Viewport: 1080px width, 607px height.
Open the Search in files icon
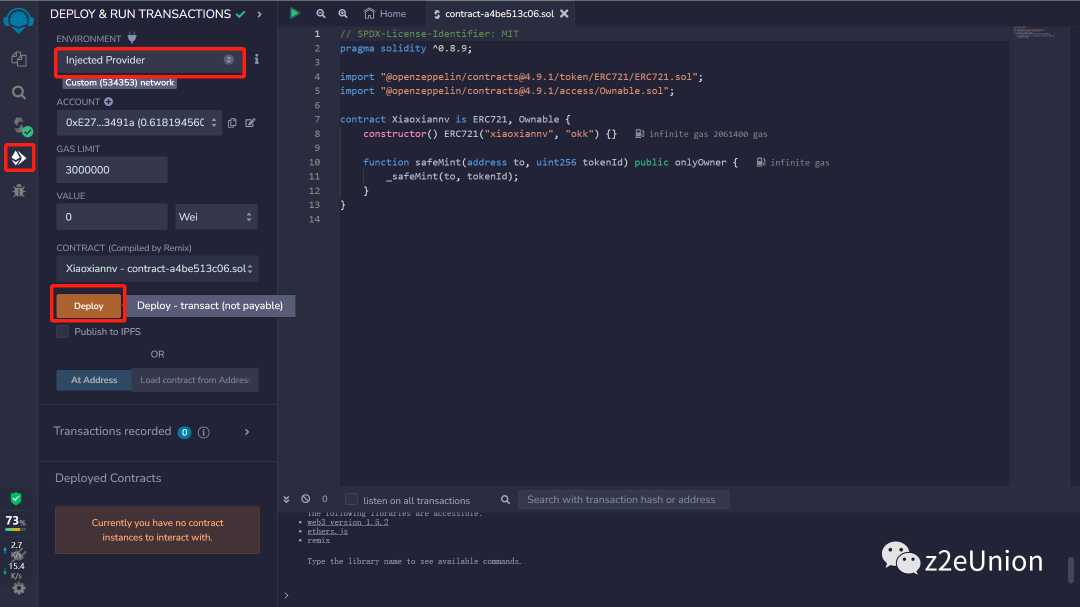(x=18, y=92)
